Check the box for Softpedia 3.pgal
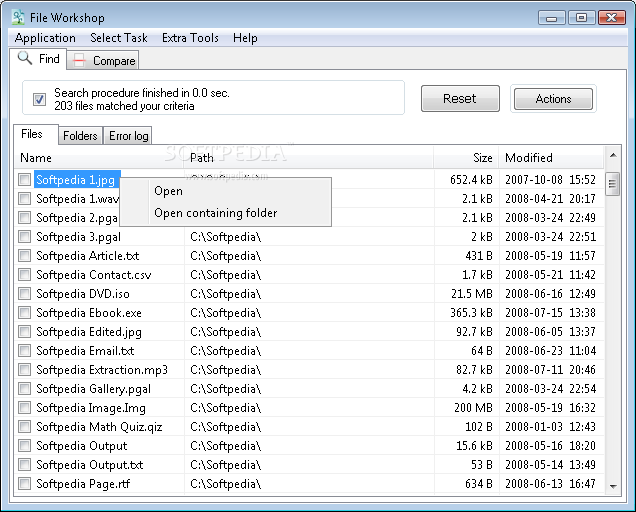Screen dimensions: 636x512 pos(25,237)
